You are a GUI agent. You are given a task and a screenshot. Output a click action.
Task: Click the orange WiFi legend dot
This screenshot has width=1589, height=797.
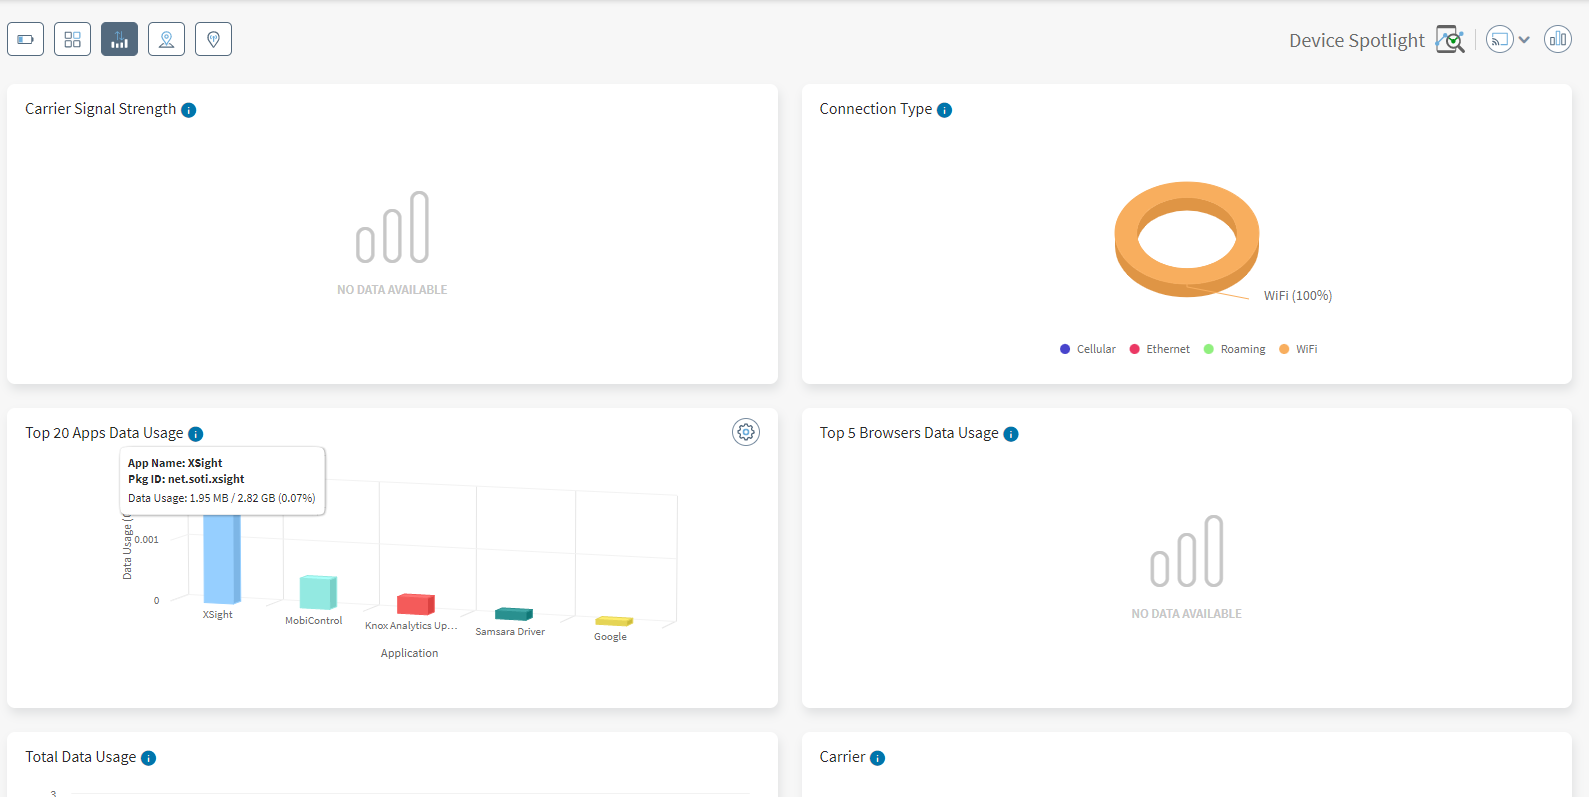pos(1284,349)
